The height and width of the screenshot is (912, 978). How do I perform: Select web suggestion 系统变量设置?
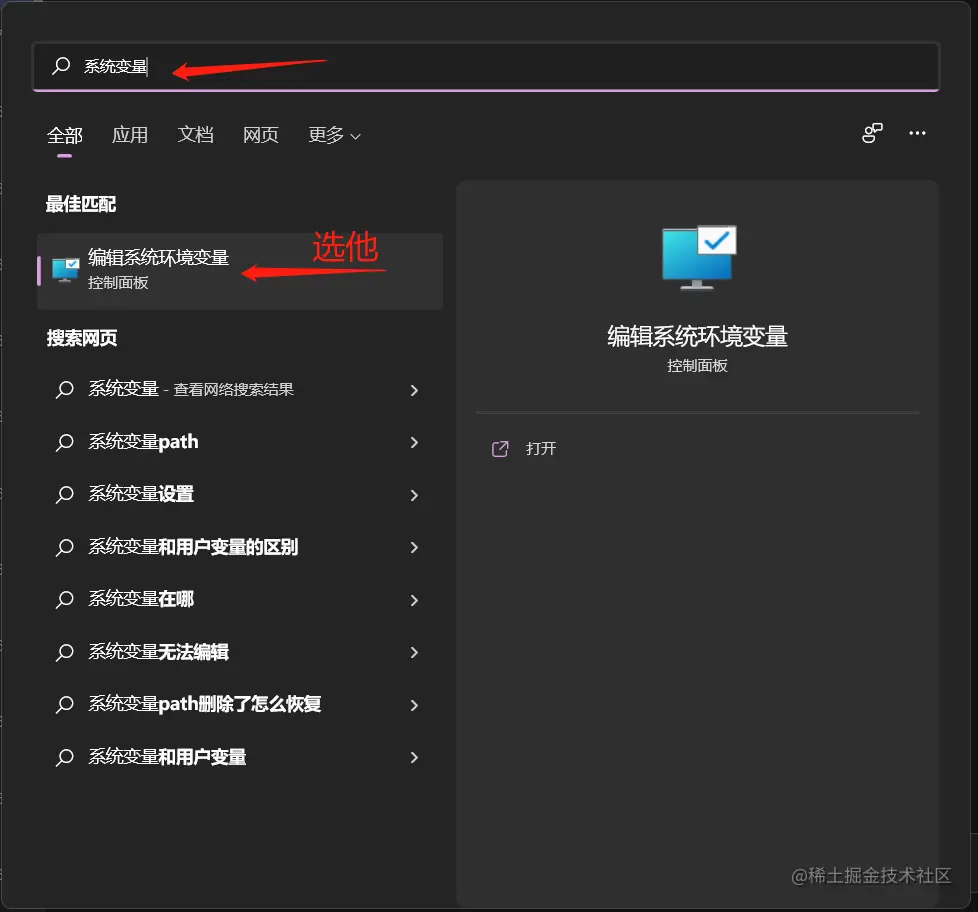click(240, 495)
